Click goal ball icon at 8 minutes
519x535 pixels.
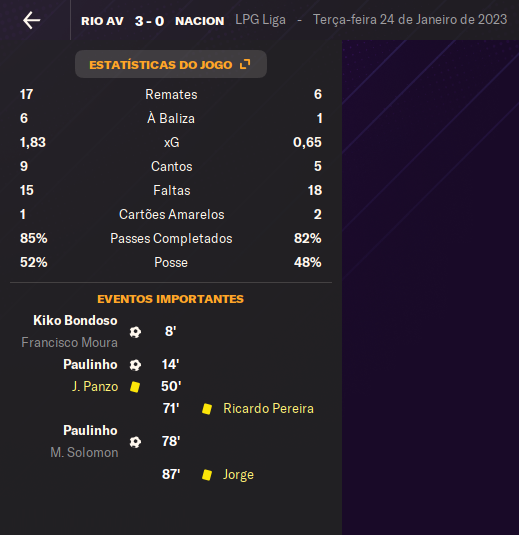tap(135, 332)
